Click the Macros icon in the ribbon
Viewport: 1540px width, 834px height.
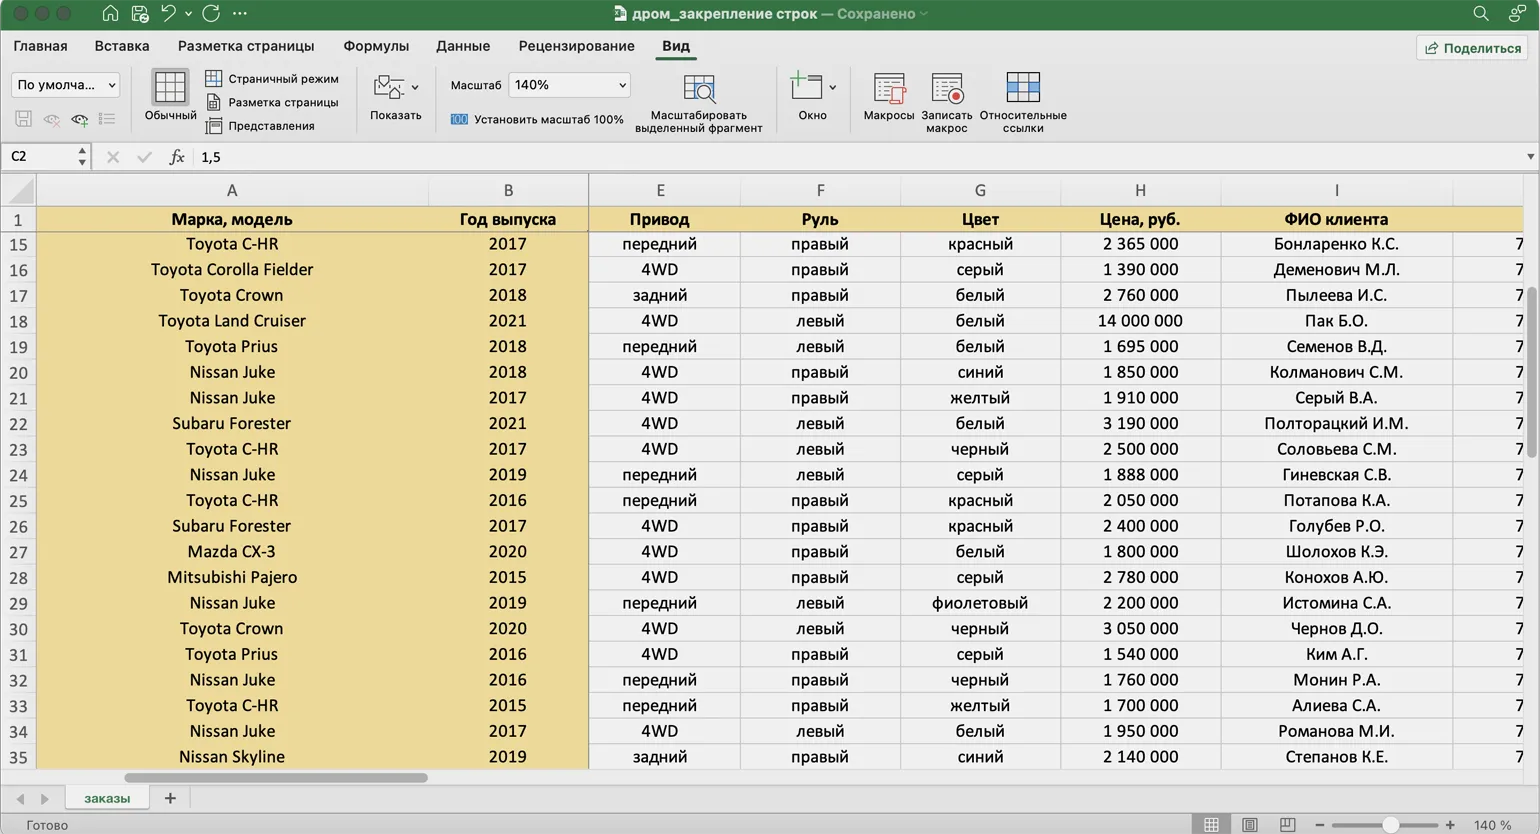pyautogui.click(x=888, y=89)
